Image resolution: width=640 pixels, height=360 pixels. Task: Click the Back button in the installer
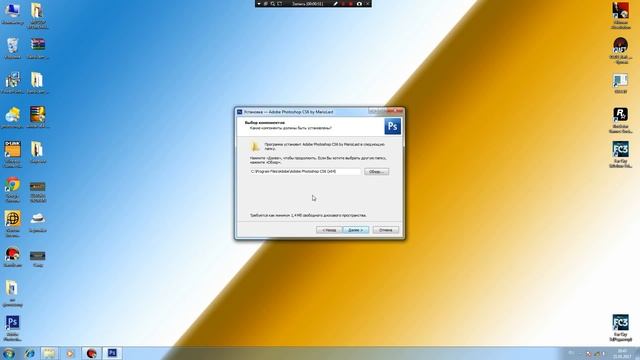click(329, 230)
